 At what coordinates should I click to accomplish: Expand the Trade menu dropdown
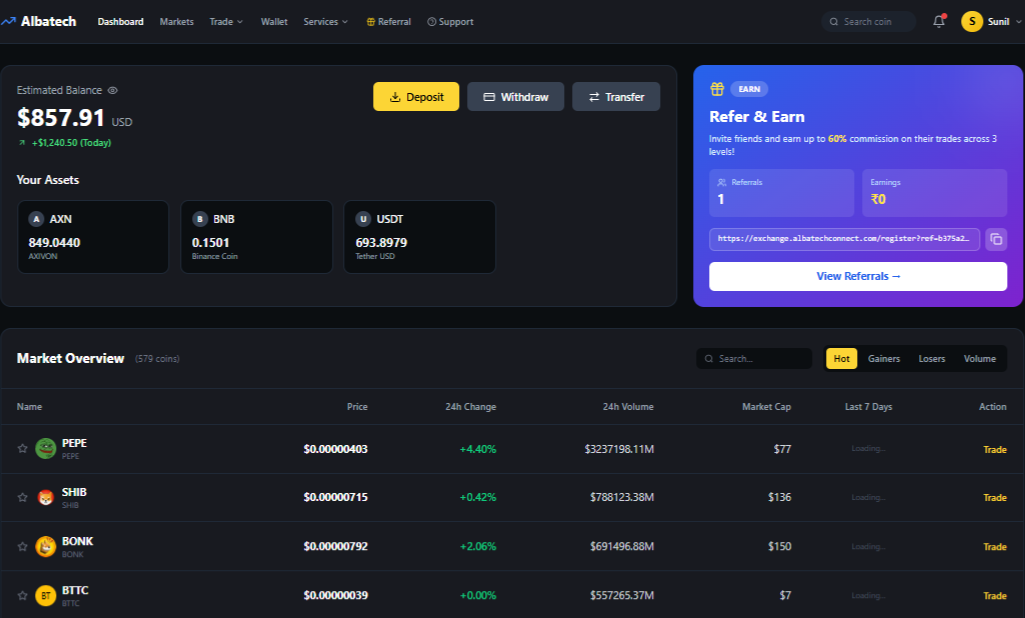click(x=226, y=22)
